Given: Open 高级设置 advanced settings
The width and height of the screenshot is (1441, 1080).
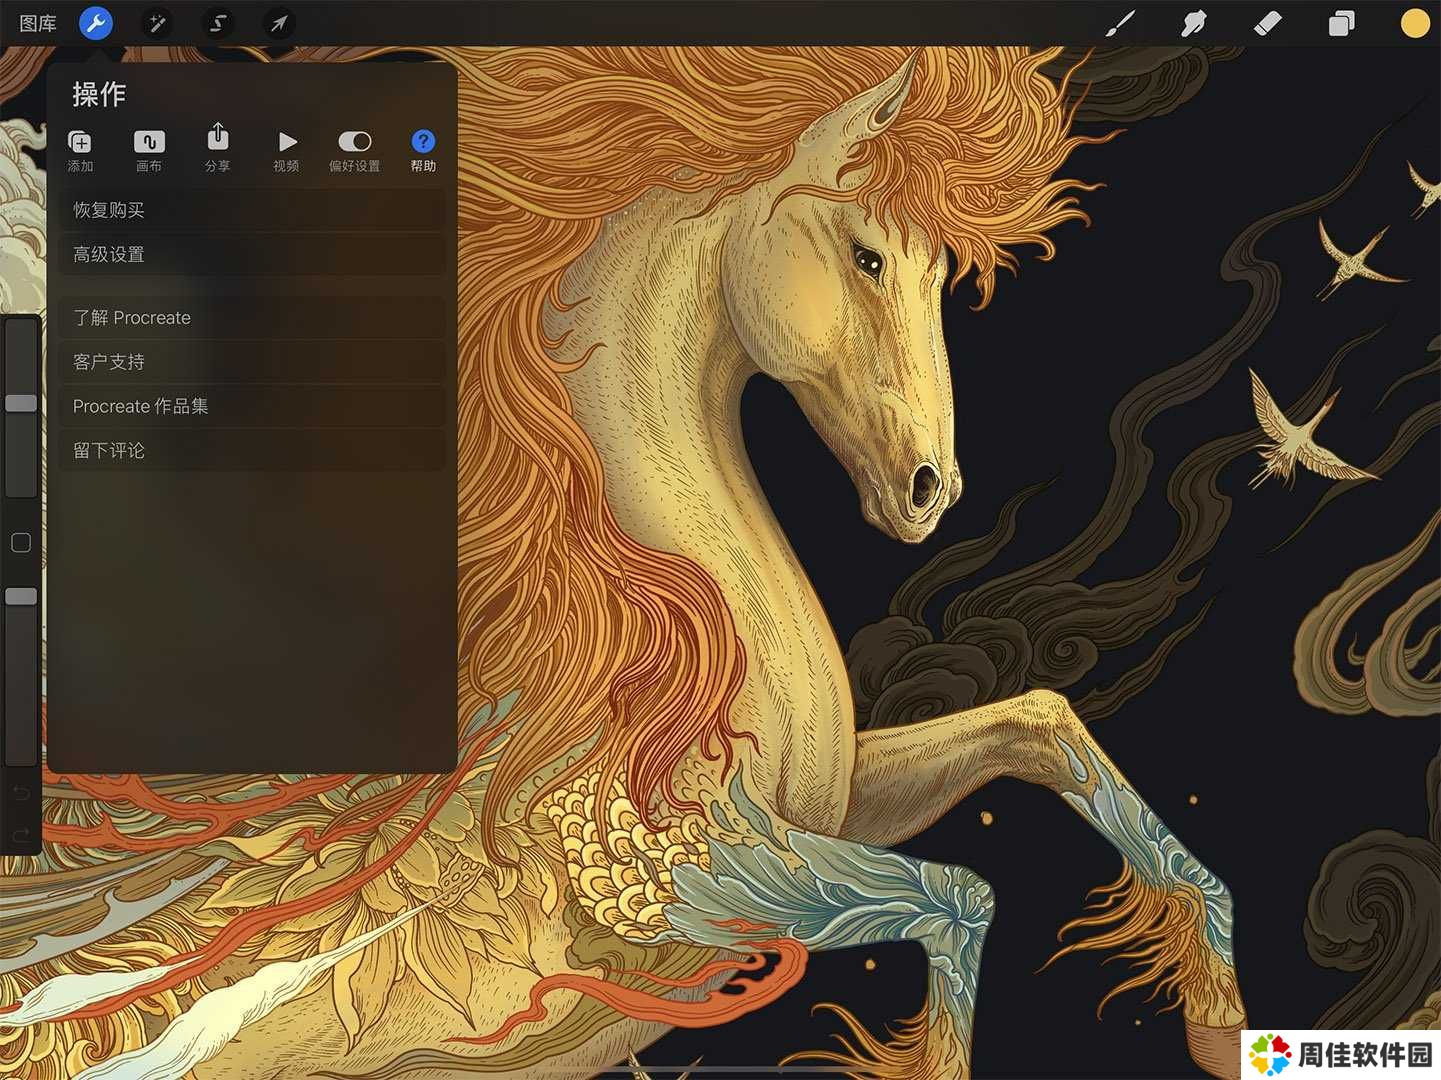Looking at the screenshot, I should 250,254.
